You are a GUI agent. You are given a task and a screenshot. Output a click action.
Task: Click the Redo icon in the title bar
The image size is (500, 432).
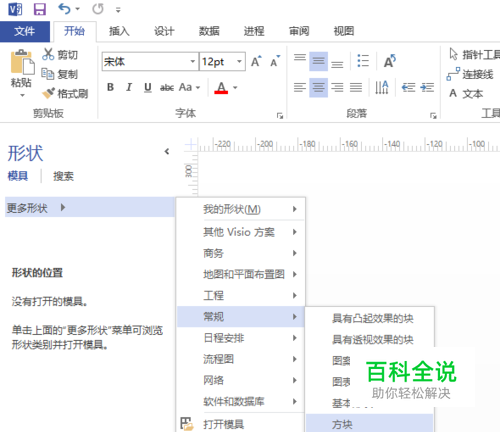98,9
